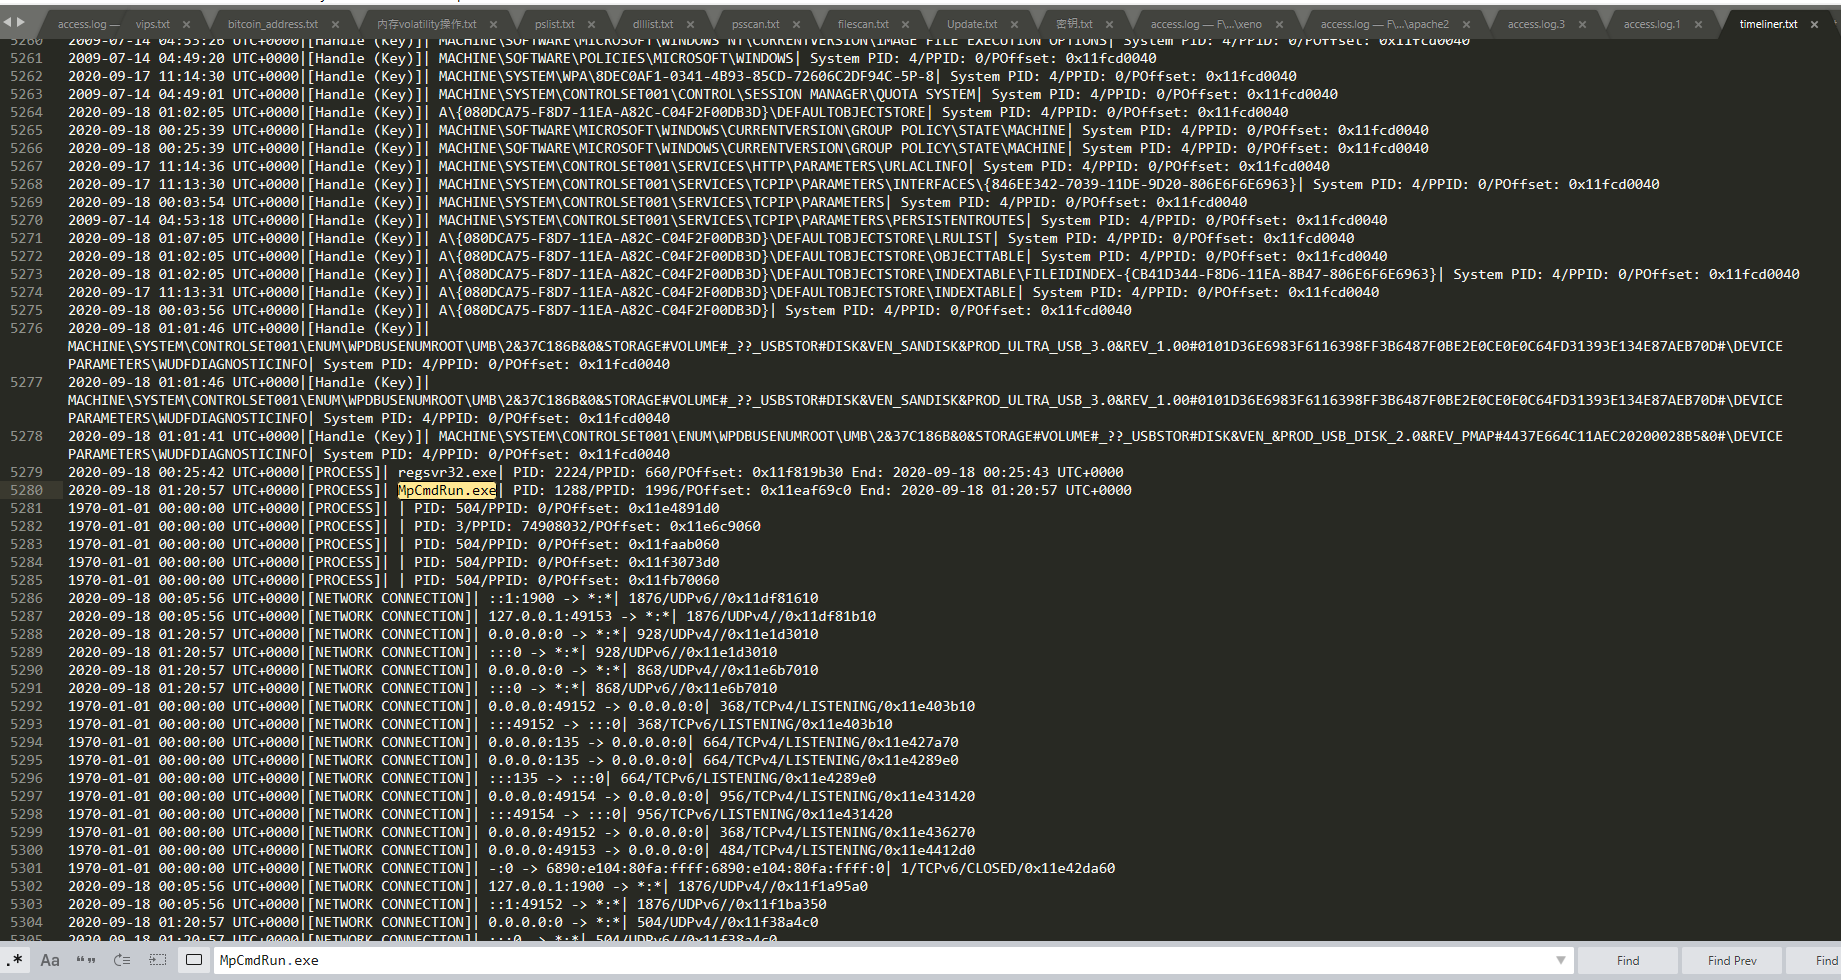Switch to bitcoin_address.txt tab
The image size is (1841, 980).
click(x=273, y=24)
